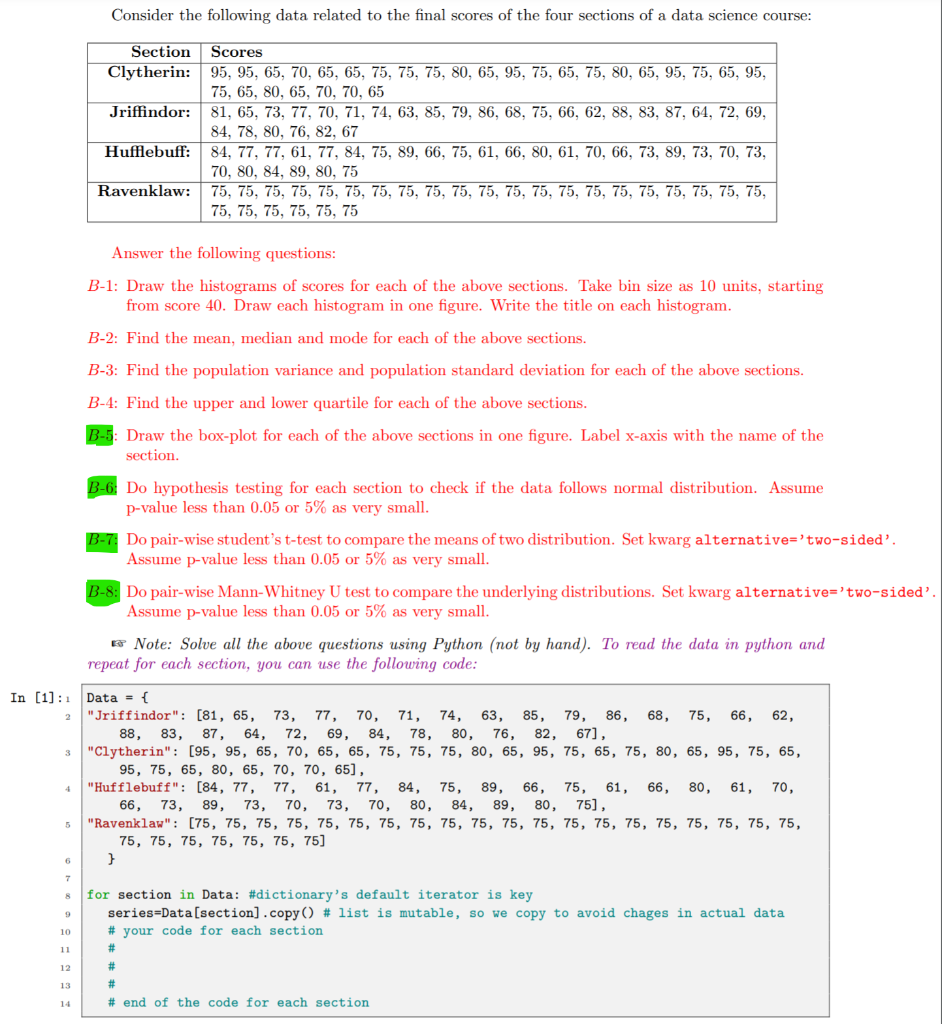This screenshot has height=1024, width=942.
Task: Click the "Ravenklaw" key in code
Action: 129,824
